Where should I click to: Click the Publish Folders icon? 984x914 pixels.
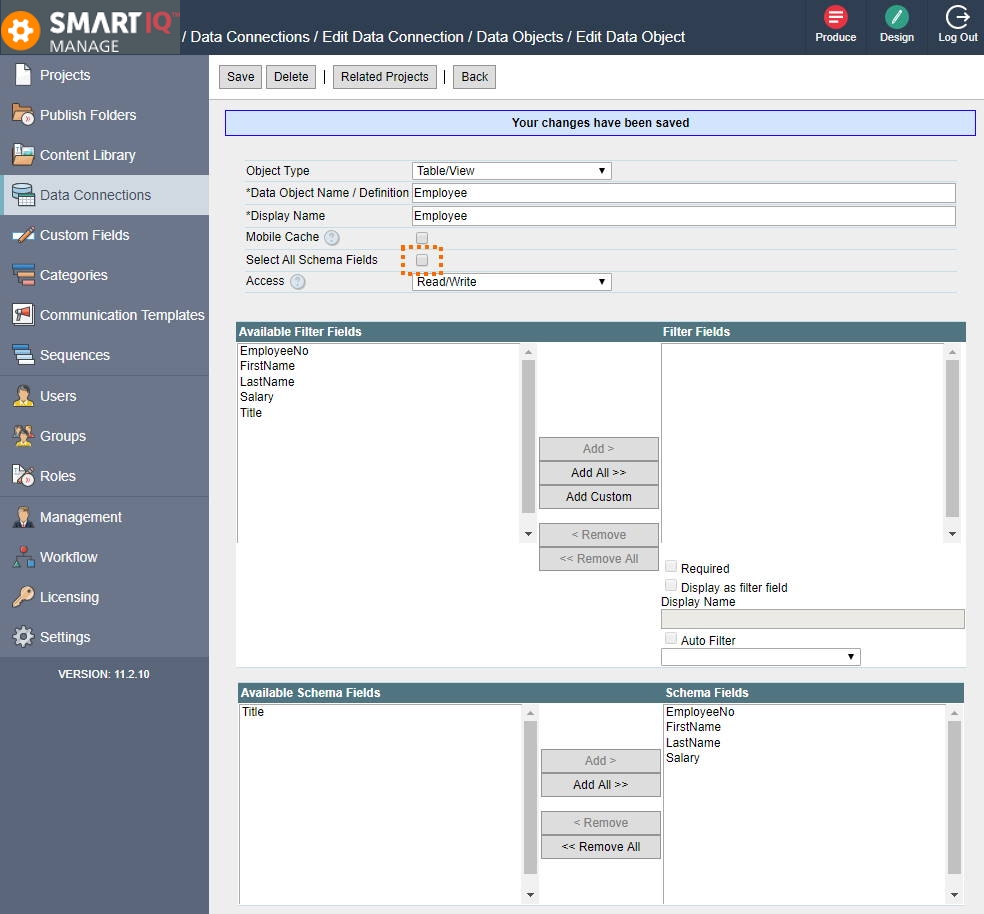23,114
